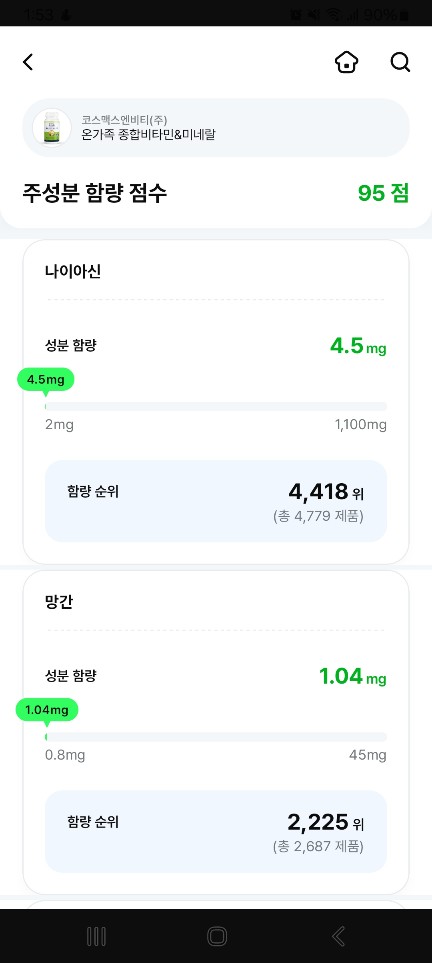Tap the 망간 content range bar

[x=216, y=736]
